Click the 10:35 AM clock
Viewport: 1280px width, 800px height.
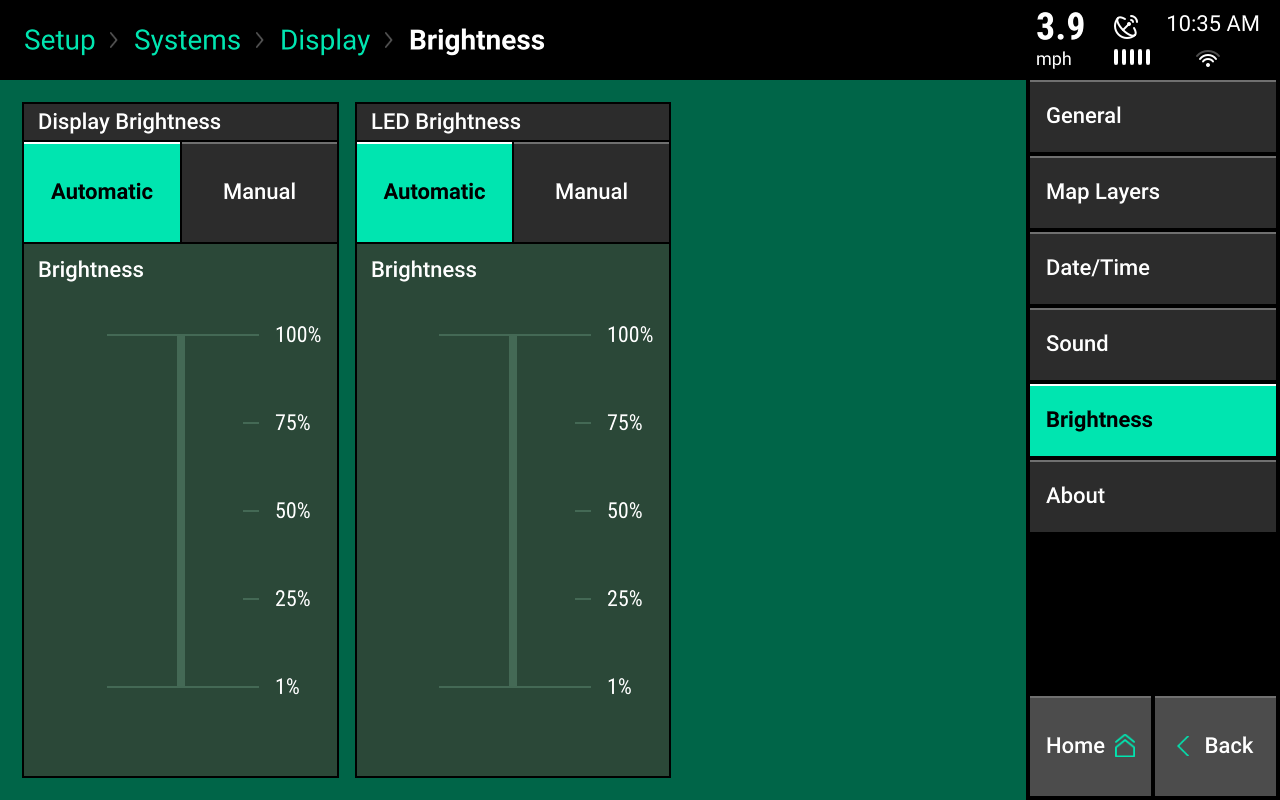[x=1213, y=24]
